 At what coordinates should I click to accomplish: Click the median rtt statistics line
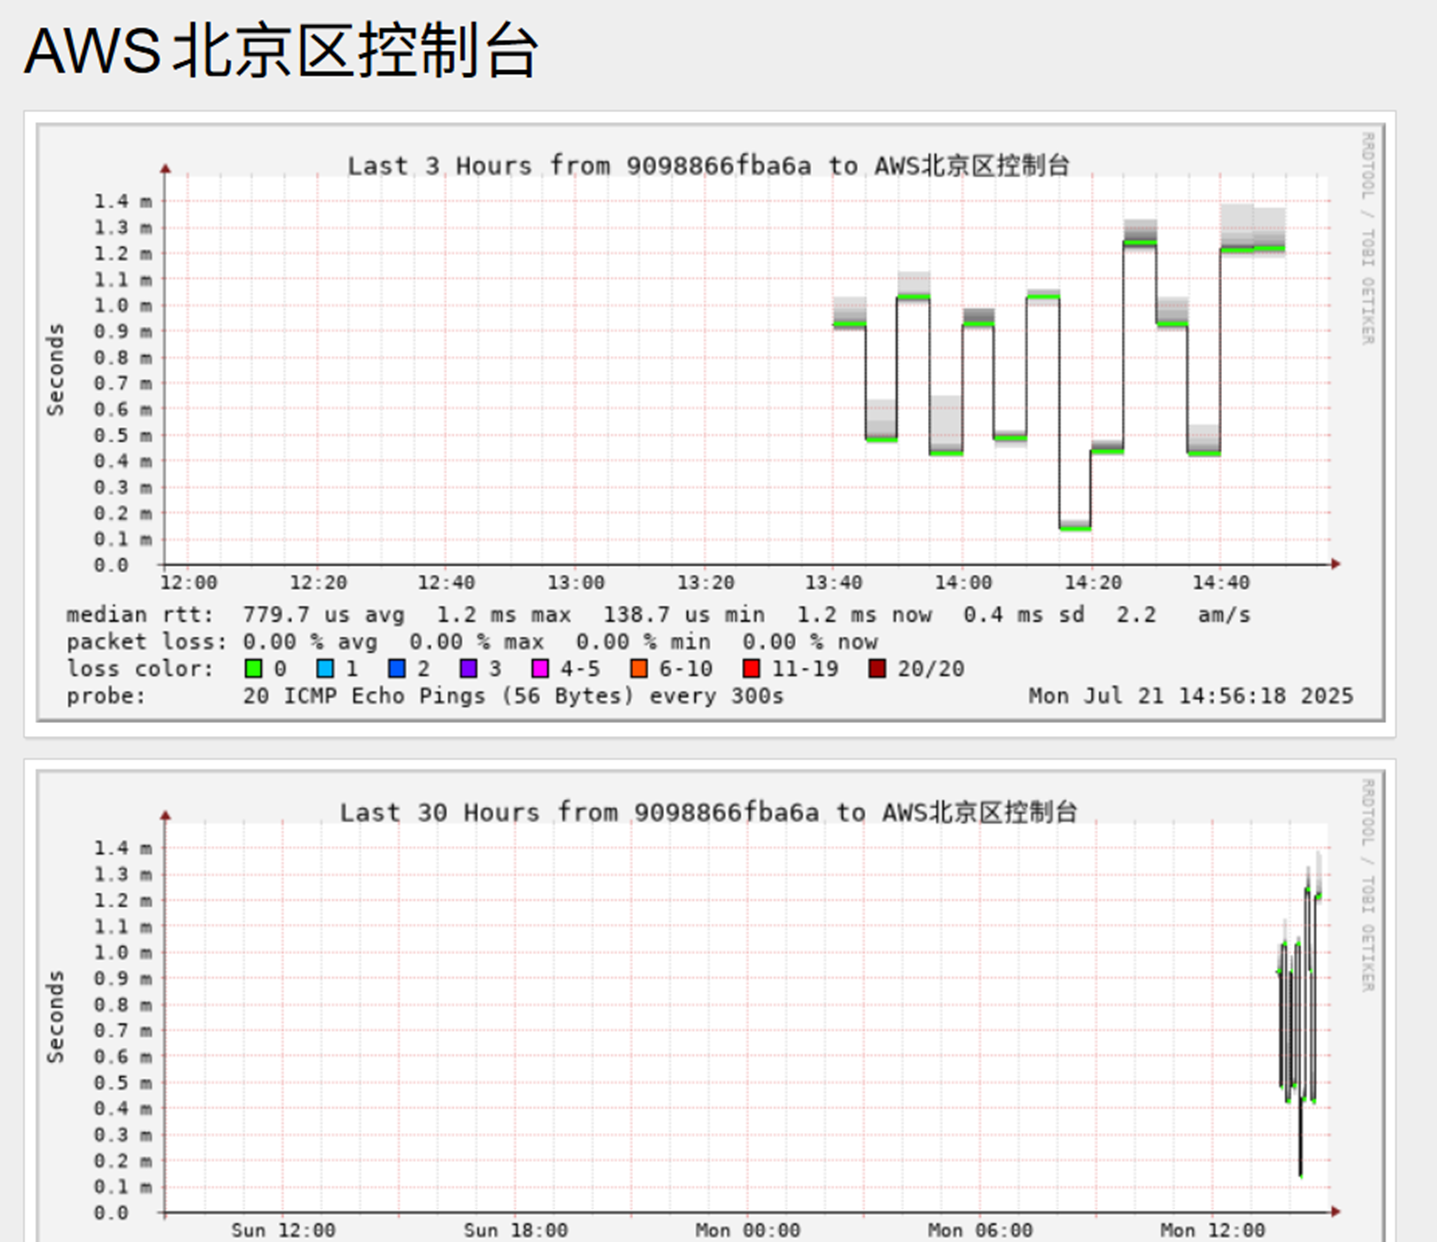tap(658, 615)
